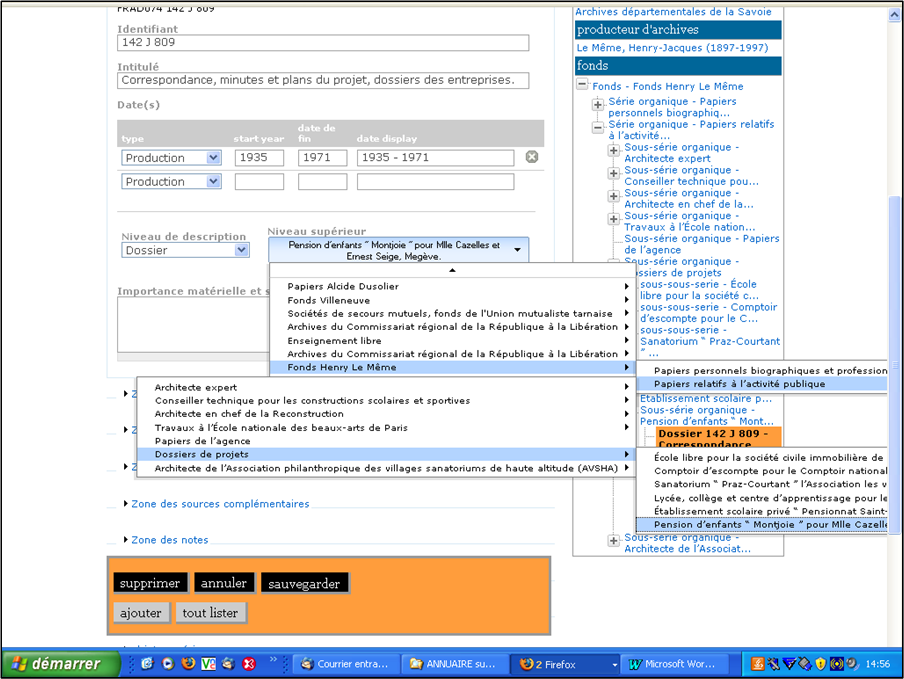Open Firefox from the quick launch bar
Screen dimensions: 904x679
click(x=188, y=663)
